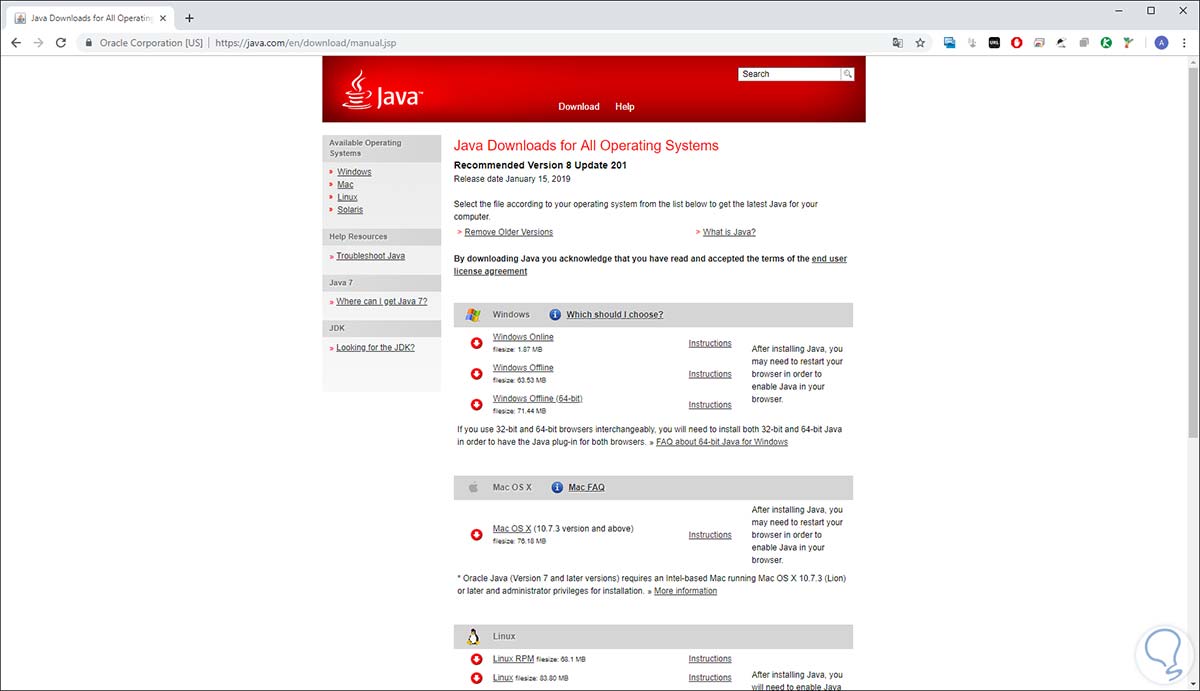Click the Java logo
This screenshot has height=691, width=1200.
(383, 90)
